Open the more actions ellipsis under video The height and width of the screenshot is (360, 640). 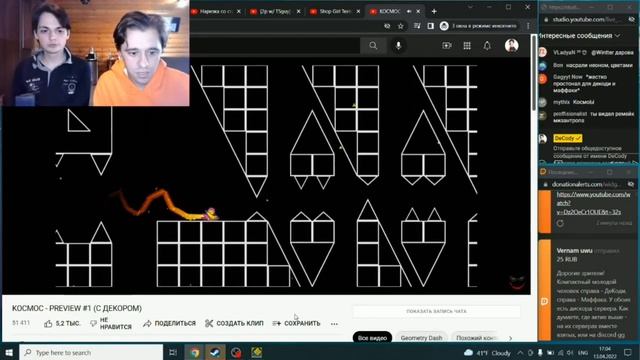pos(334,324)
